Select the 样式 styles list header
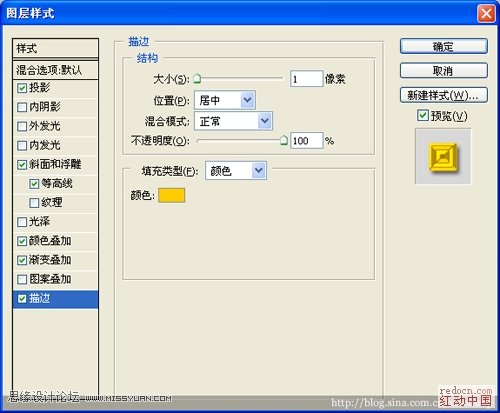The height and width of the screenshot is (413, 500). coord(55,48)
